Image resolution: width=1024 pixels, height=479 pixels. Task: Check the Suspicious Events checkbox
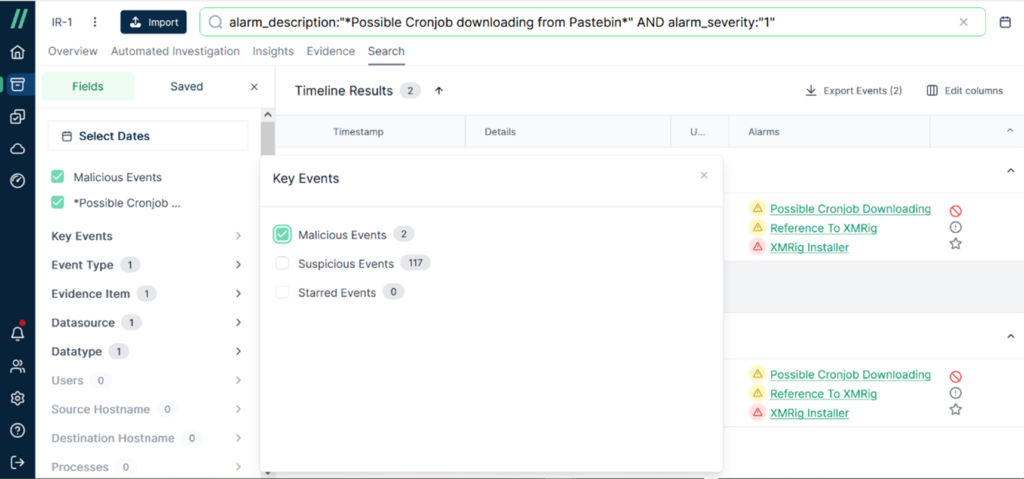click(x=282, y=263)
